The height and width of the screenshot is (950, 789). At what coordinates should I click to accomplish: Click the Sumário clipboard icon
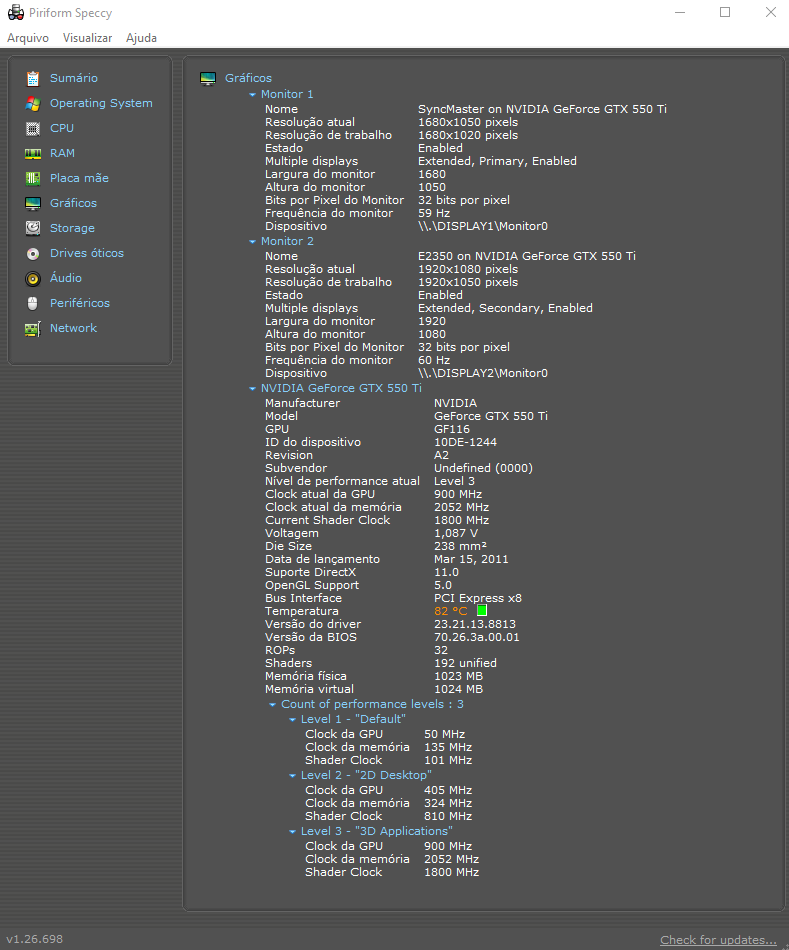point(33,78)
